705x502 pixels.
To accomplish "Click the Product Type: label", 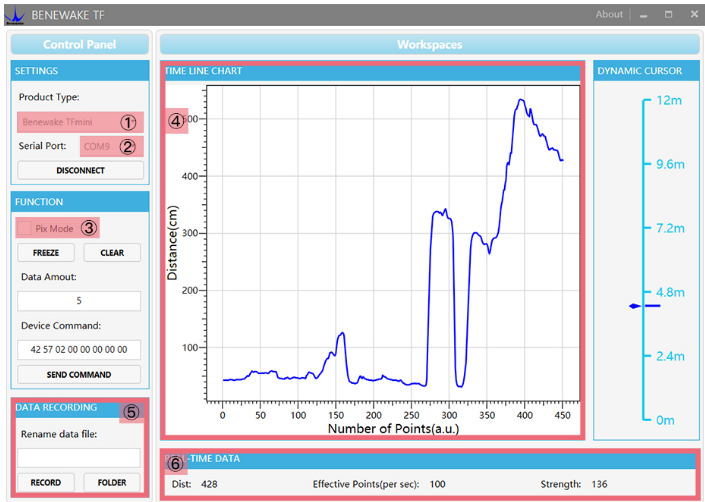I will [49, 97].
